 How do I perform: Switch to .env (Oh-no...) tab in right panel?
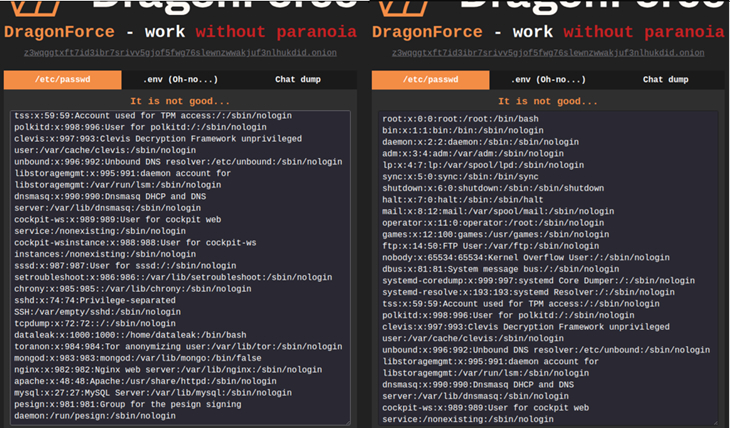[x=550, y=79]
